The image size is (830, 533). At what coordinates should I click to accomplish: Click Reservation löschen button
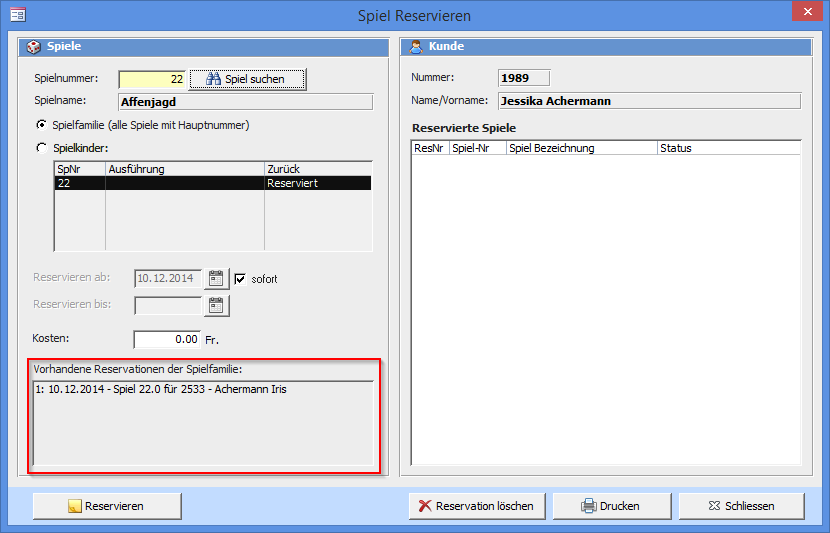[477, 506]
